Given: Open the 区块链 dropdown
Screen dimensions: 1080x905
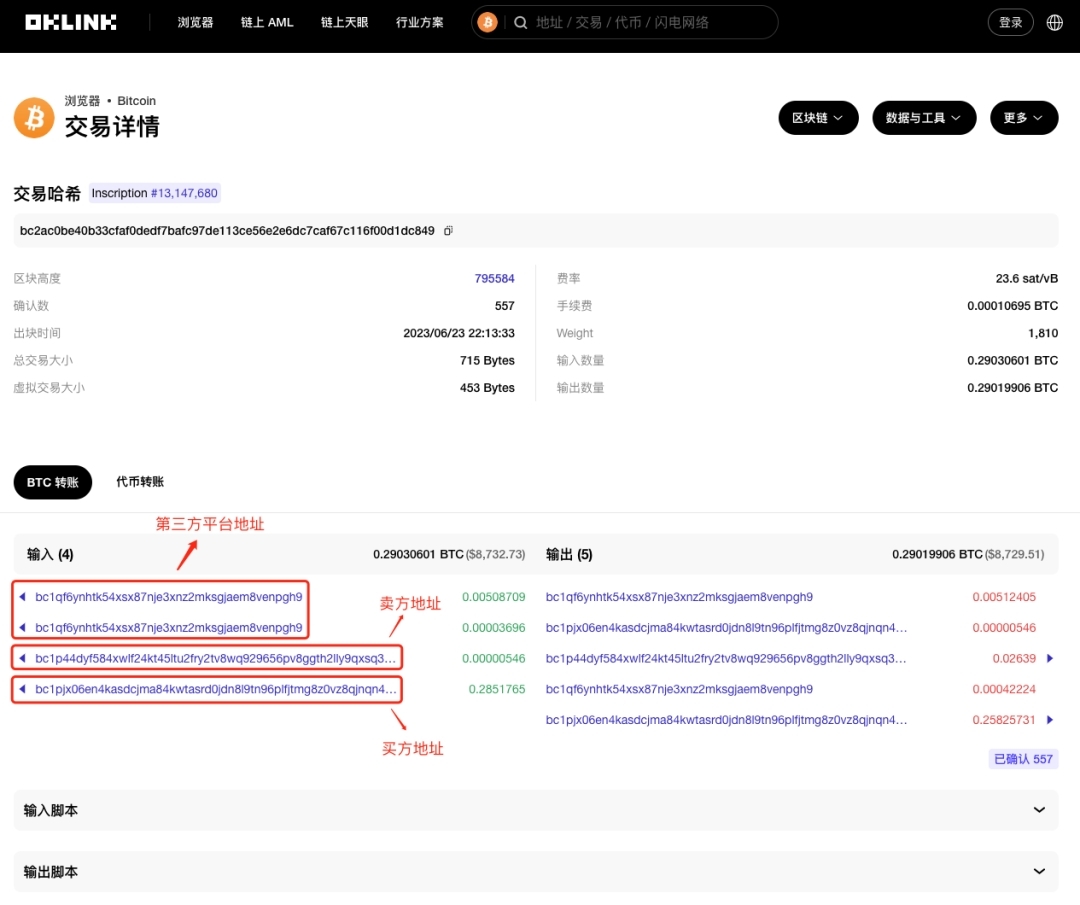Looking at the screenshot, I should pos(818,117).
